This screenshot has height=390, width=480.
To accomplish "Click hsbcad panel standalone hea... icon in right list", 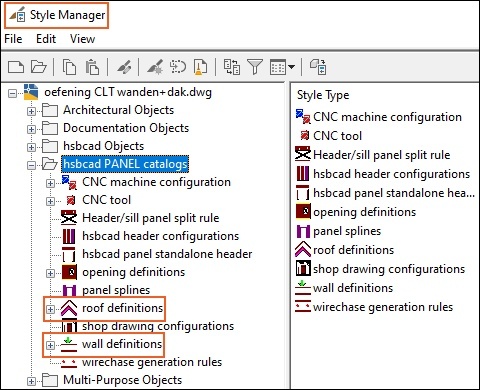I will click(303, 193).
